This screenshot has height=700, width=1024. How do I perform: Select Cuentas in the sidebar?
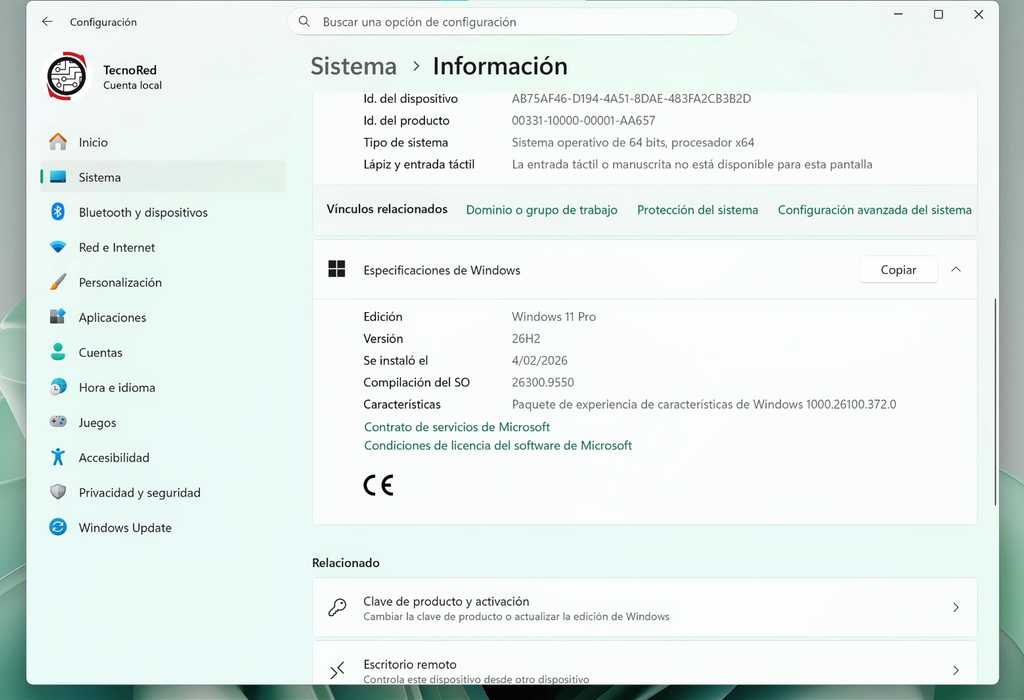[x=163, y=352]
